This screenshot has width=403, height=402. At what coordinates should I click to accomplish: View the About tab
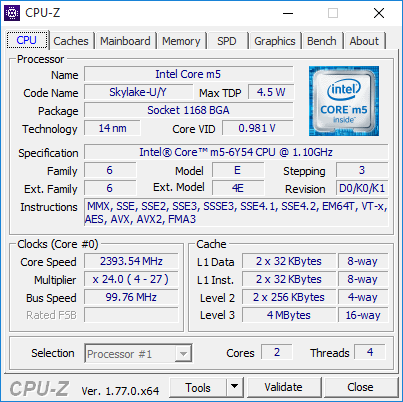(364, 41)
